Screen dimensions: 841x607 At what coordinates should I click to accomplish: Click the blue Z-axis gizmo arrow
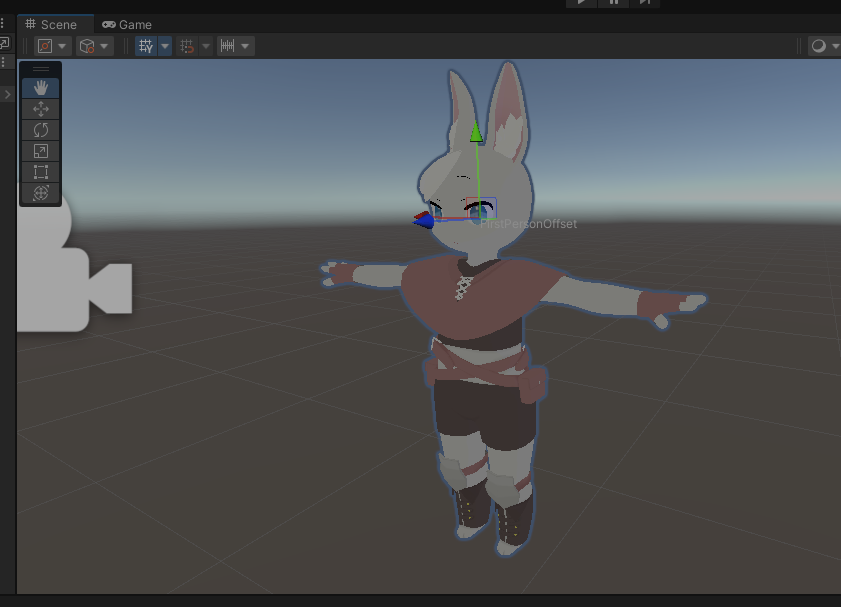coord(423,221)
